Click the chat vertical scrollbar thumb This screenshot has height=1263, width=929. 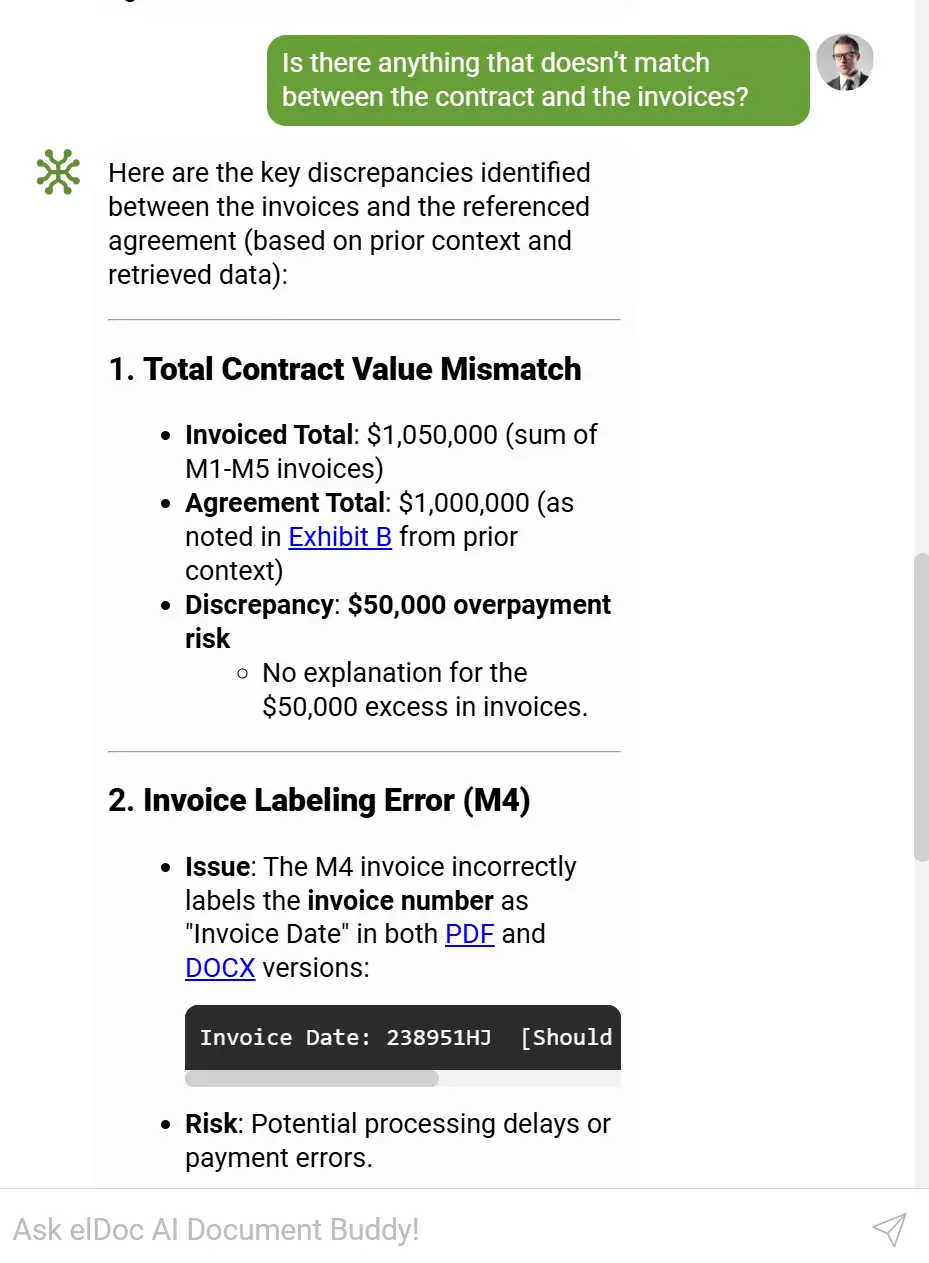[x=921, y=705]
